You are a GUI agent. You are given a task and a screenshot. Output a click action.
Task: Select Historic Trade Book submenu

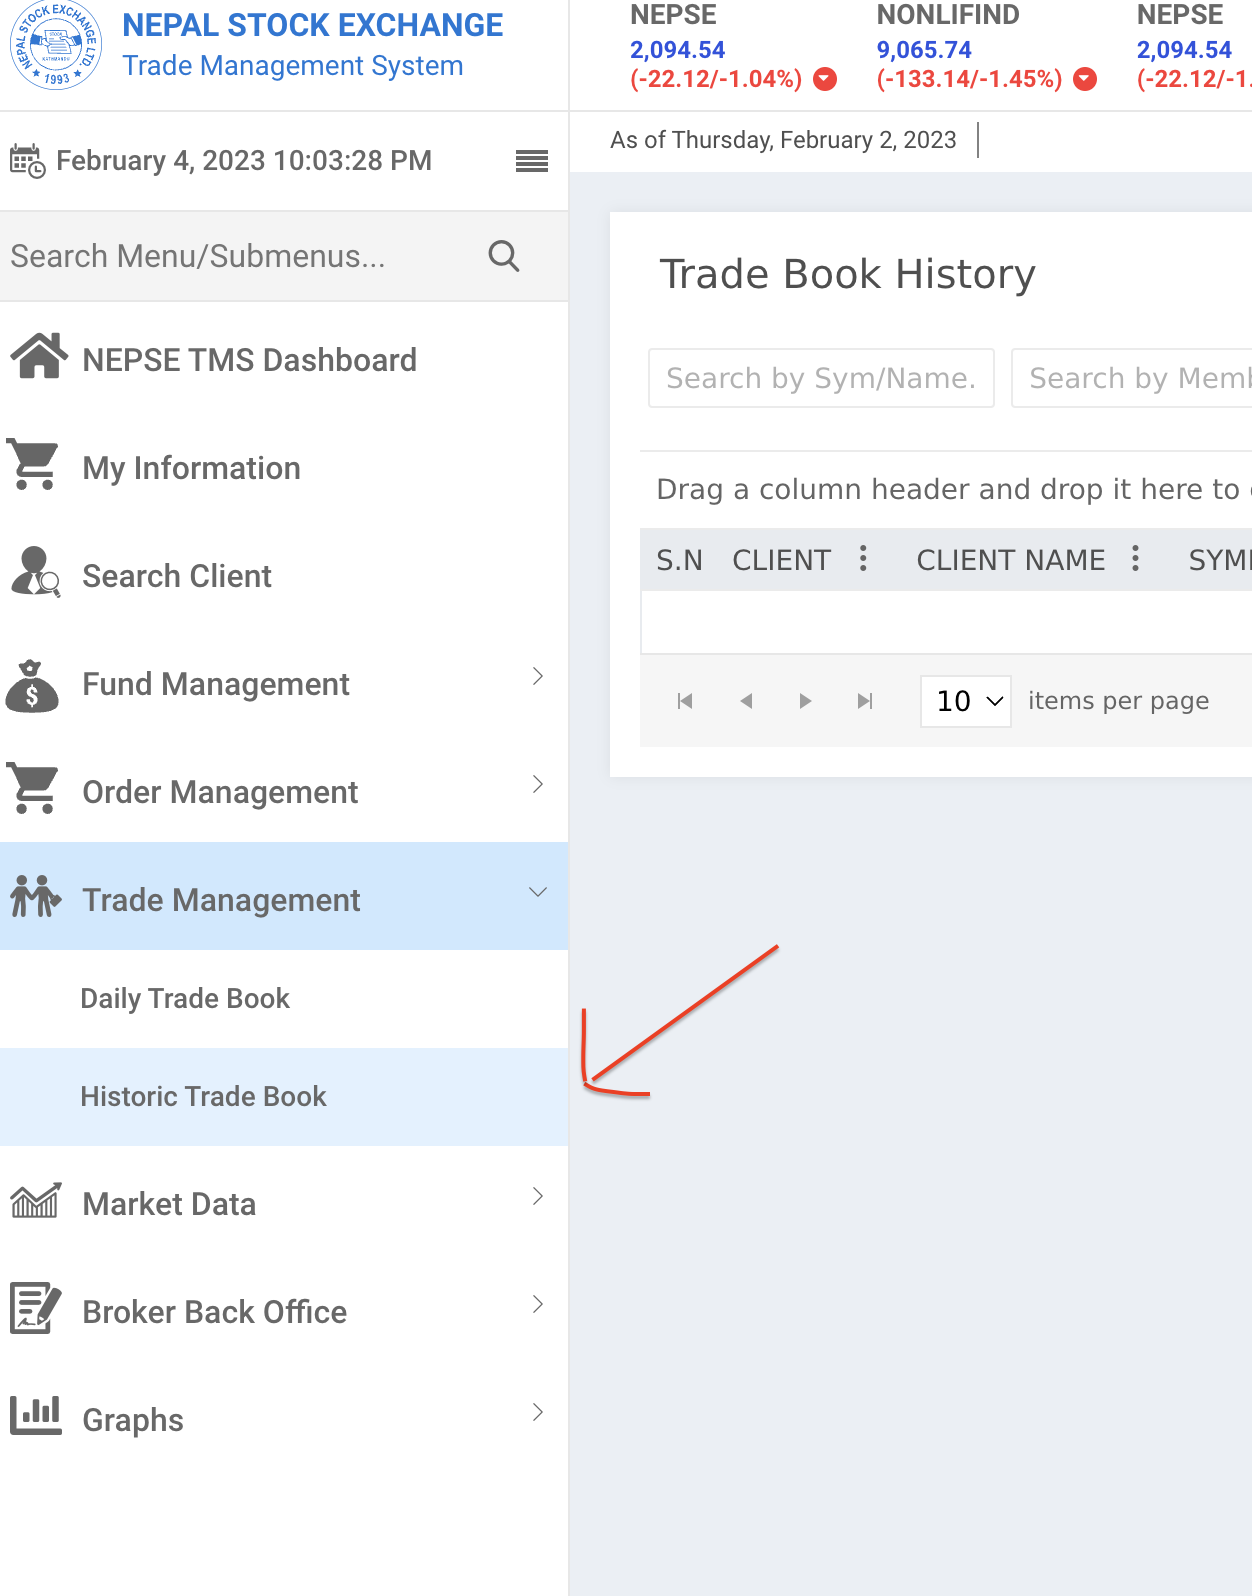(x=284, y=1097)
